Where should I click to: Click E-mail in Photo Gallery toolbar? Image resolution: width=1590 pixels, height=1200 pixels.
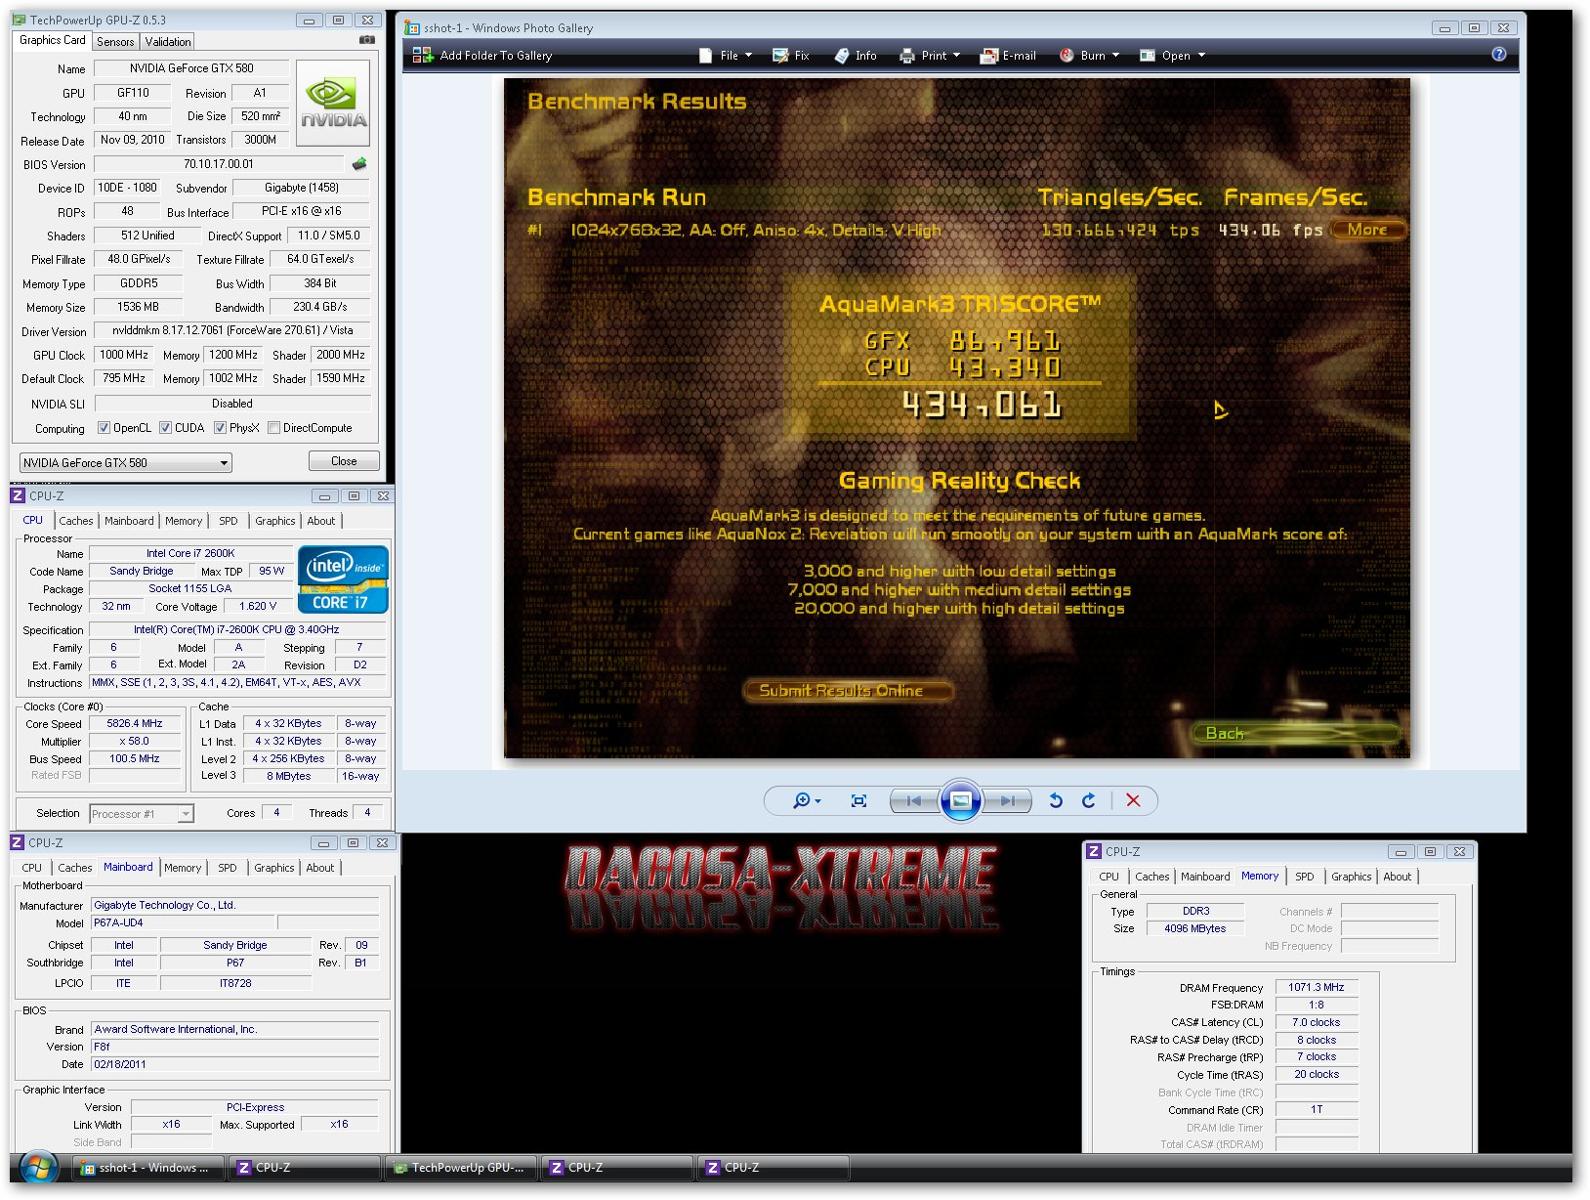[1008, 56]
